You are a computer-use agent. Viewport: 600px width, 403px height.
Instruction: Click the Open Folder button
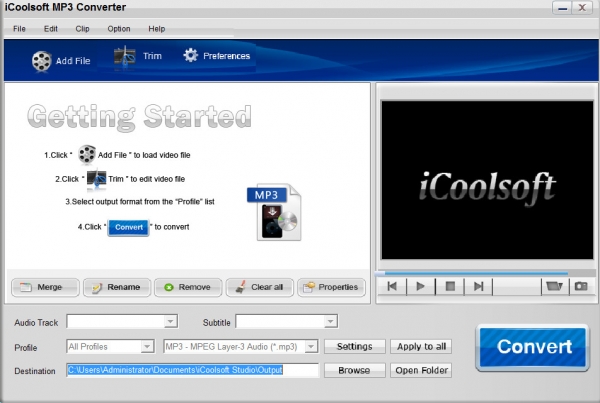point(421,370)
